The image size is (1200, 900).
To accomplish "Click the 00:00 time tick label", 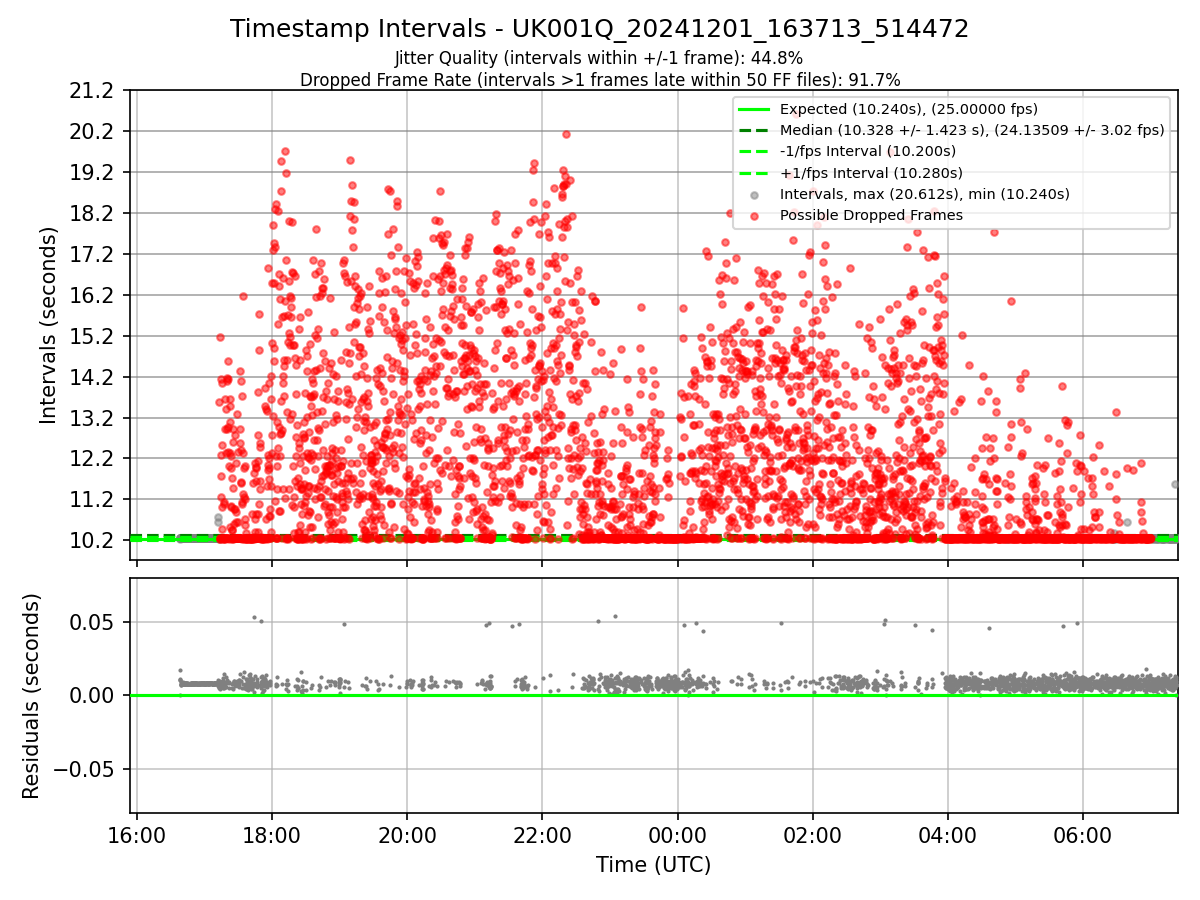I will (677, 834).
